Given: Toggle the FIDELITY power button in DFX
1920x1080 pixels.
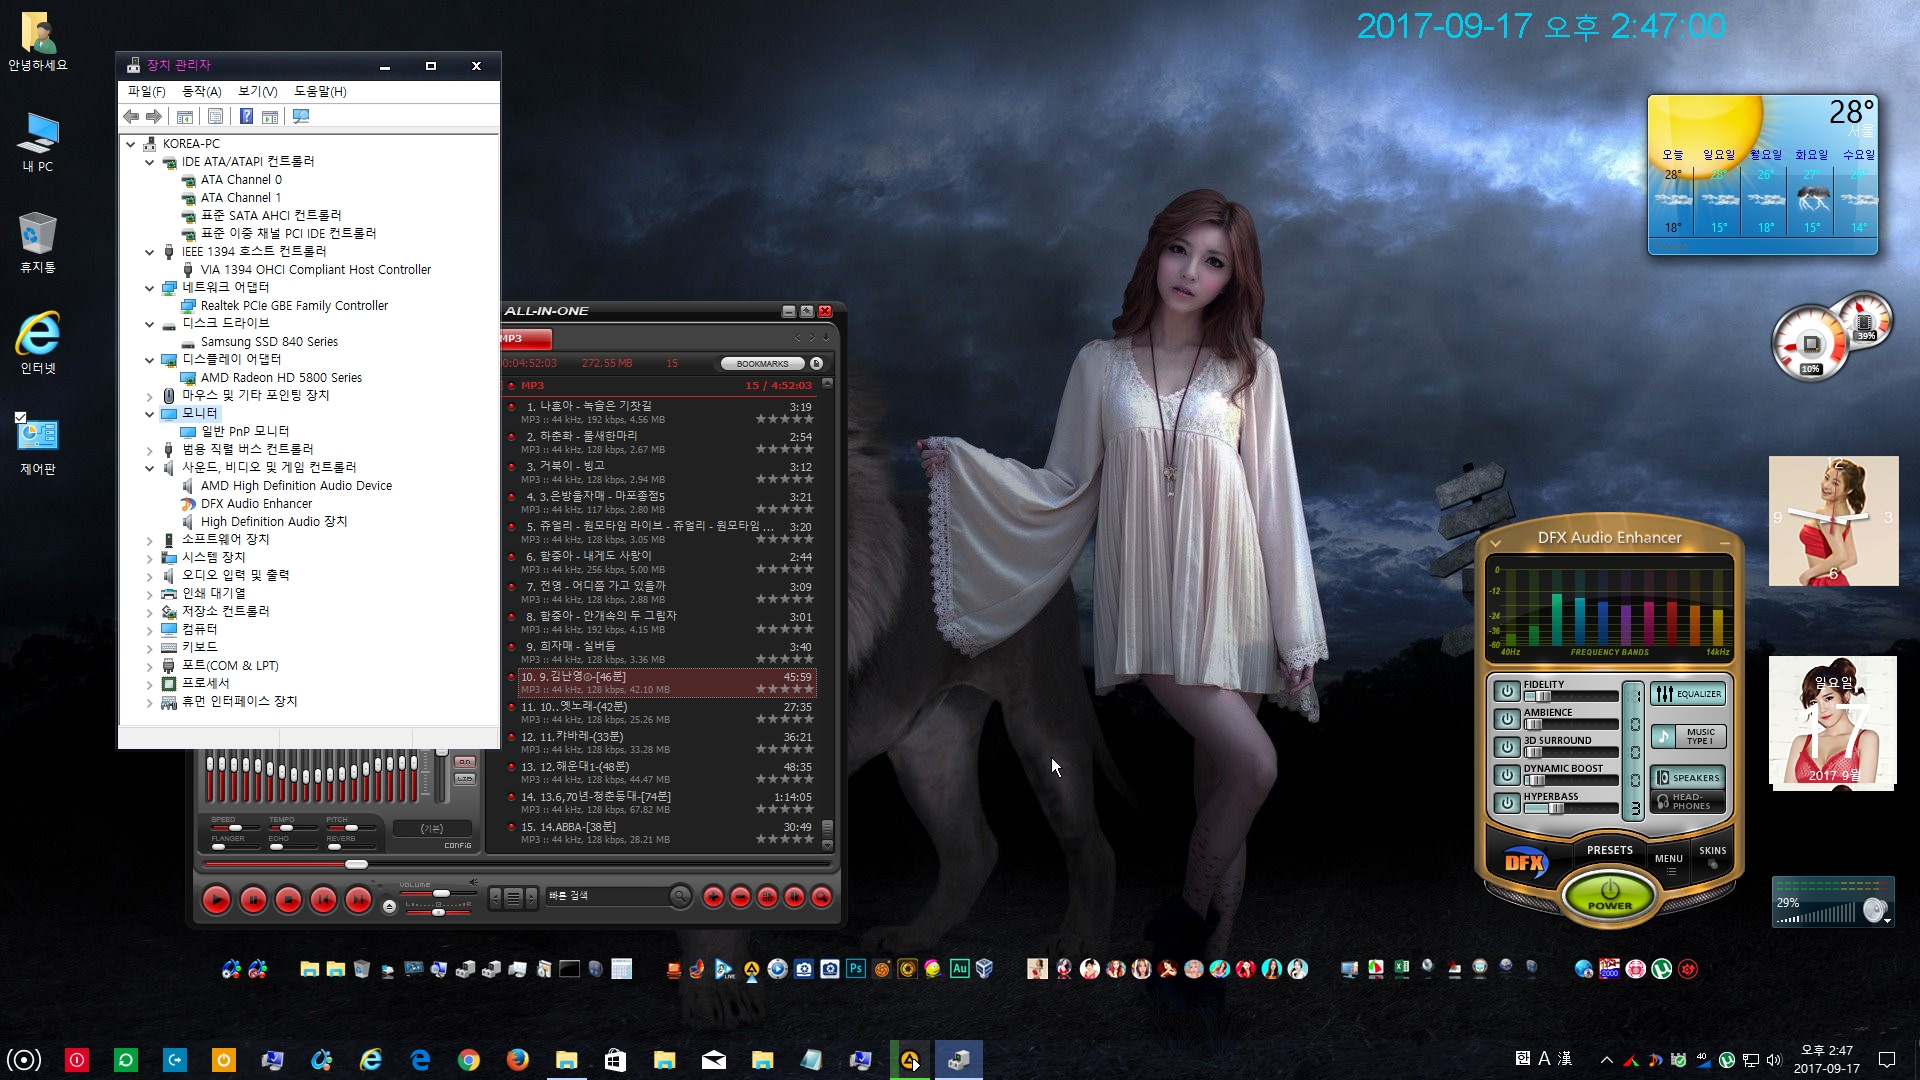Looking at the screenshot, I should [x=1507, y=691].
